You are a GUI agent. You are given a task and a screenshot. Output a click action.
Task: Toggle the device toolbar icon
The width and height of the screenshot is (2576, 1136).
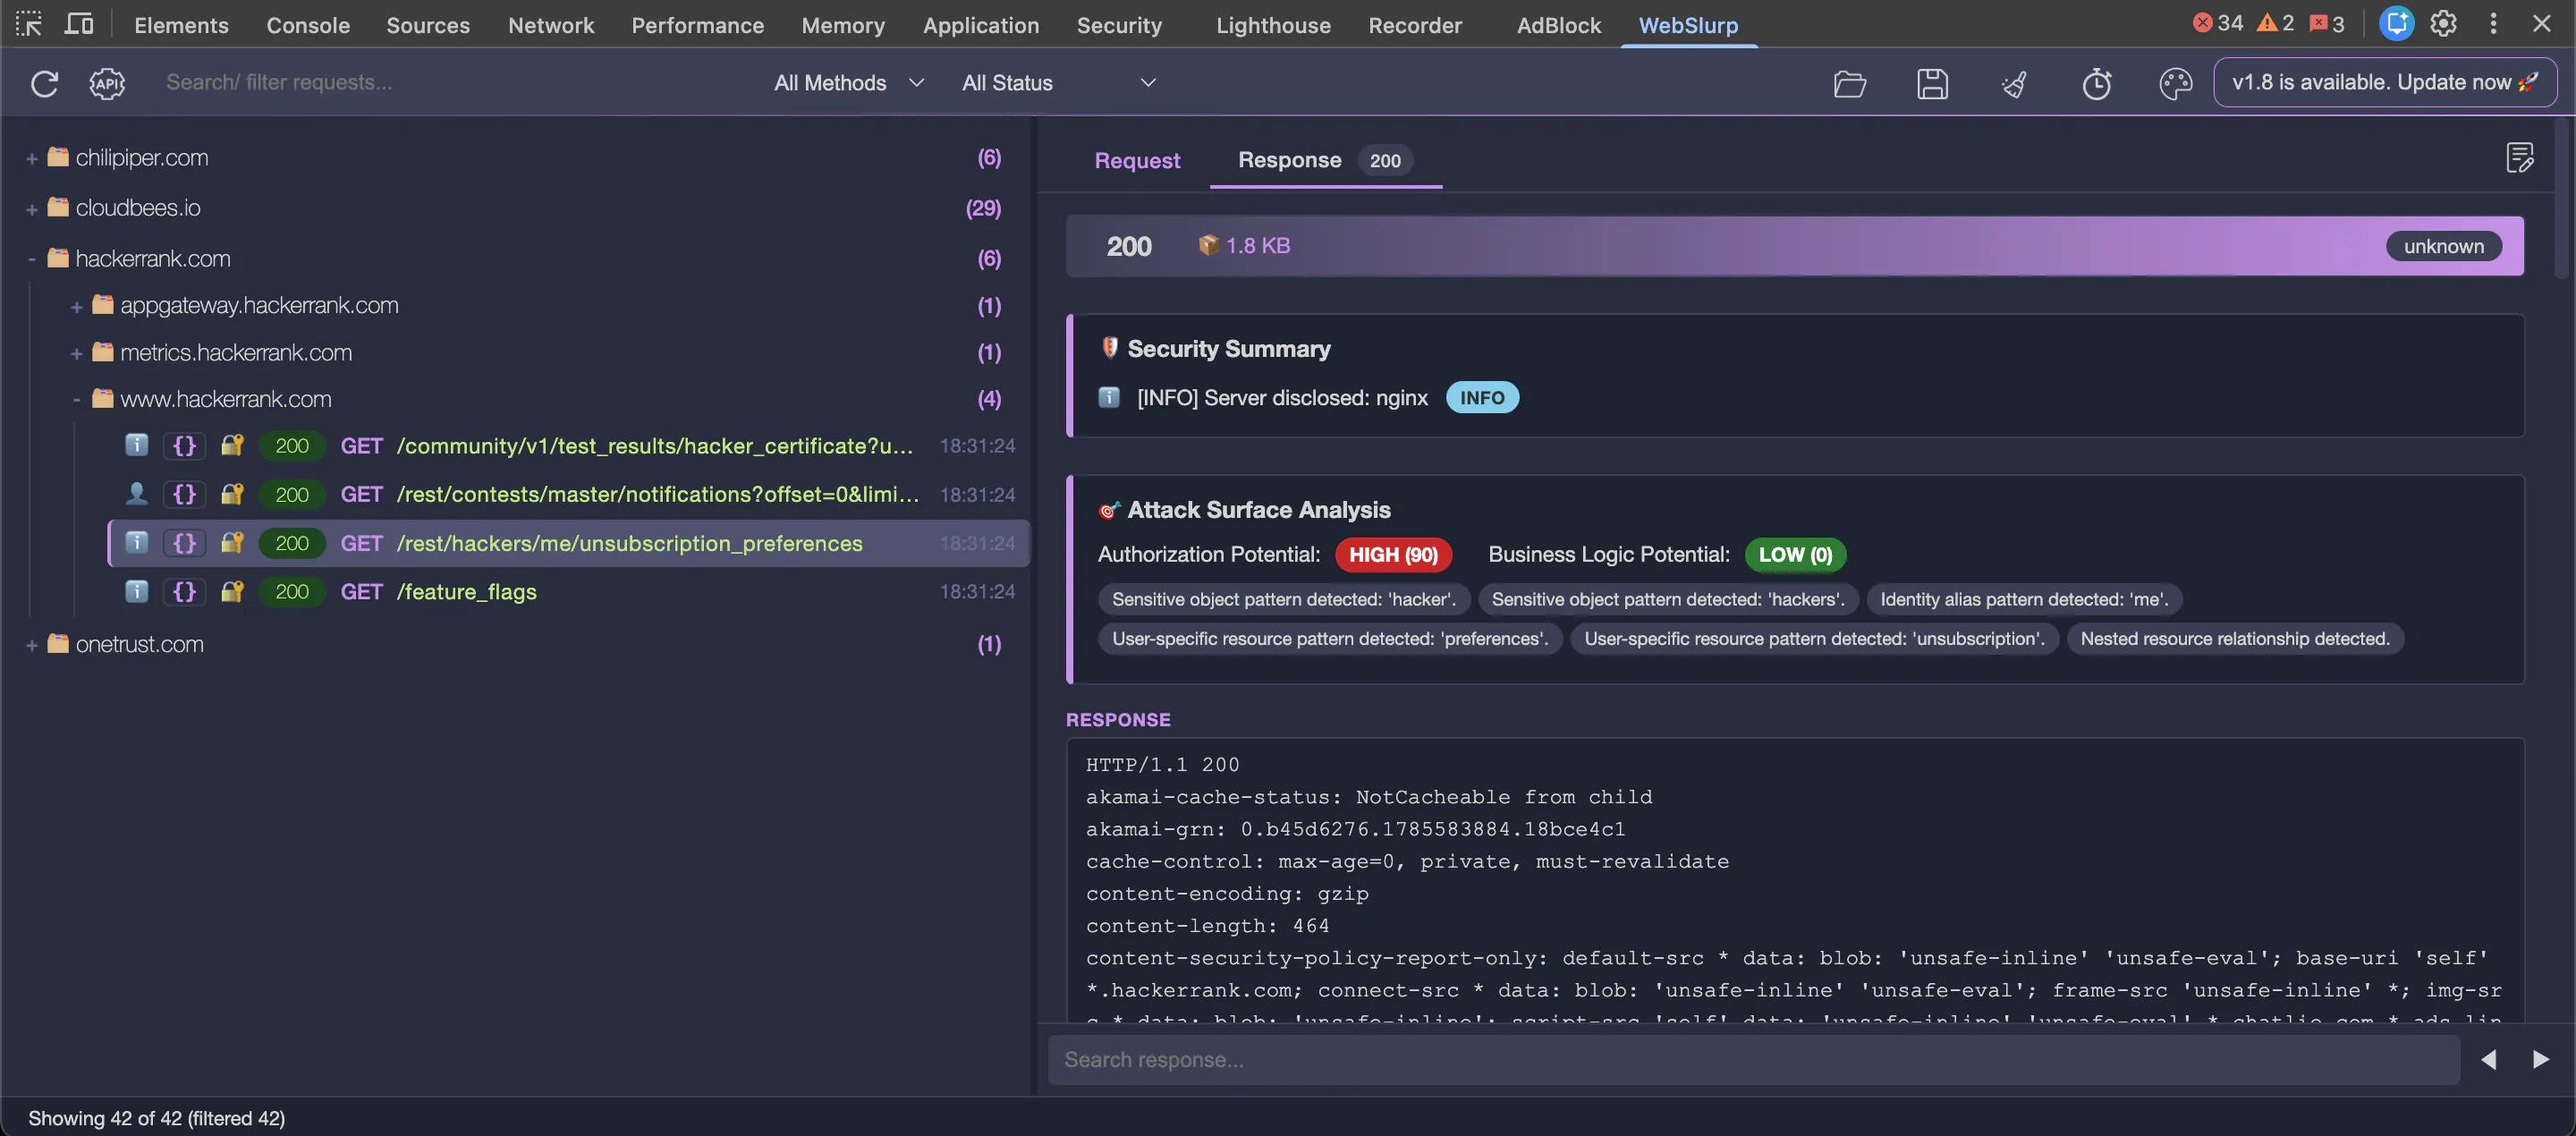tap(79, 24)
